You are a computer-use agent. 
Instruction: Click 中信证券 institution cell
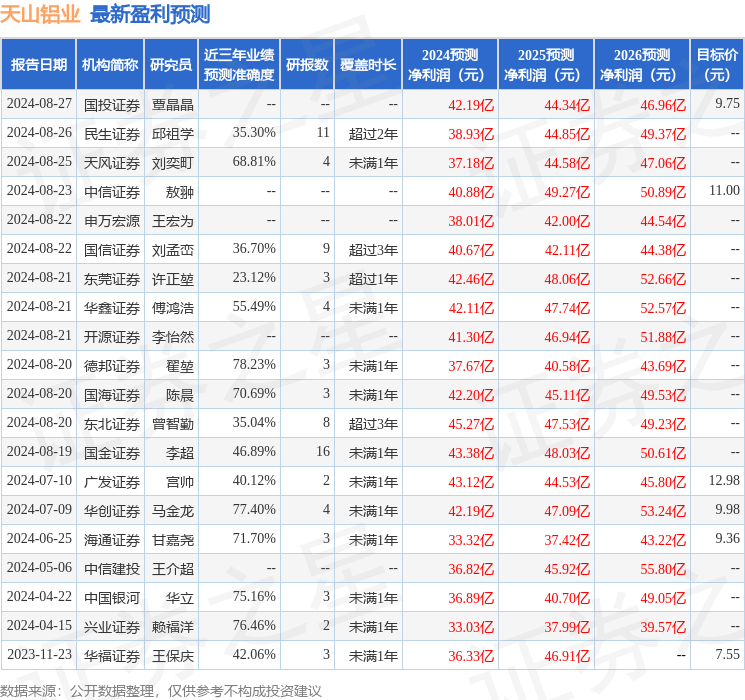112,192
